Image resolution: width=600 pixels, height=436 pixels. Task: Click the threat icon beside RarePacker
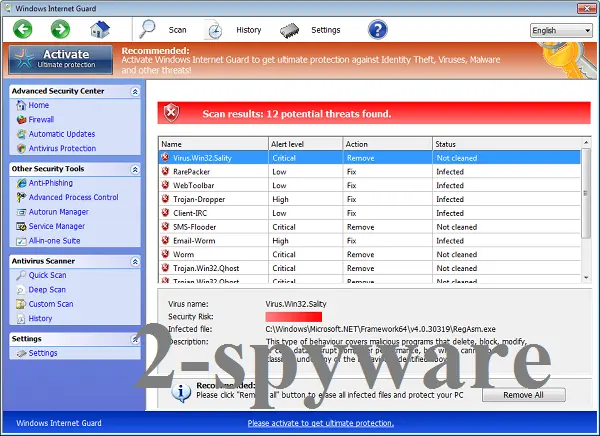165,171
